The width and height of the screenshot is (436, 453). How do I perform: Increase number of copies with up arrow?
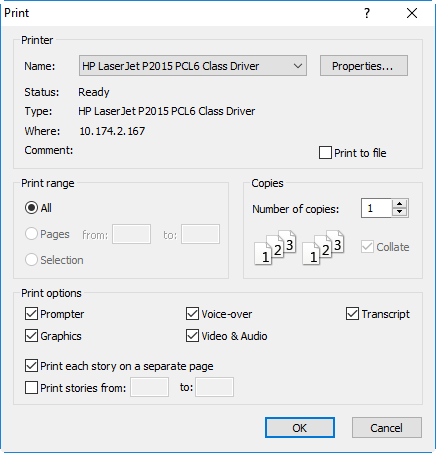399,204
